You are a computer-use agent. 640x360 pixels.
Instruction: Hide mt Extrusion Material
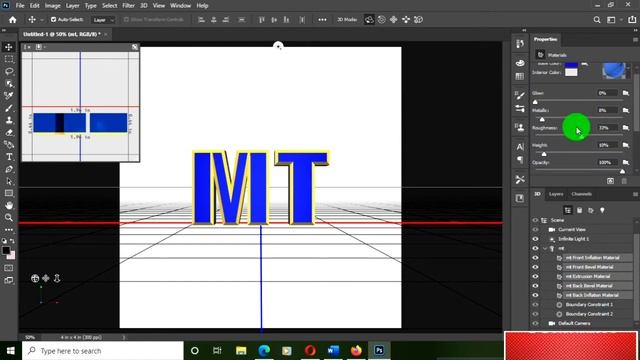point(535,276)
